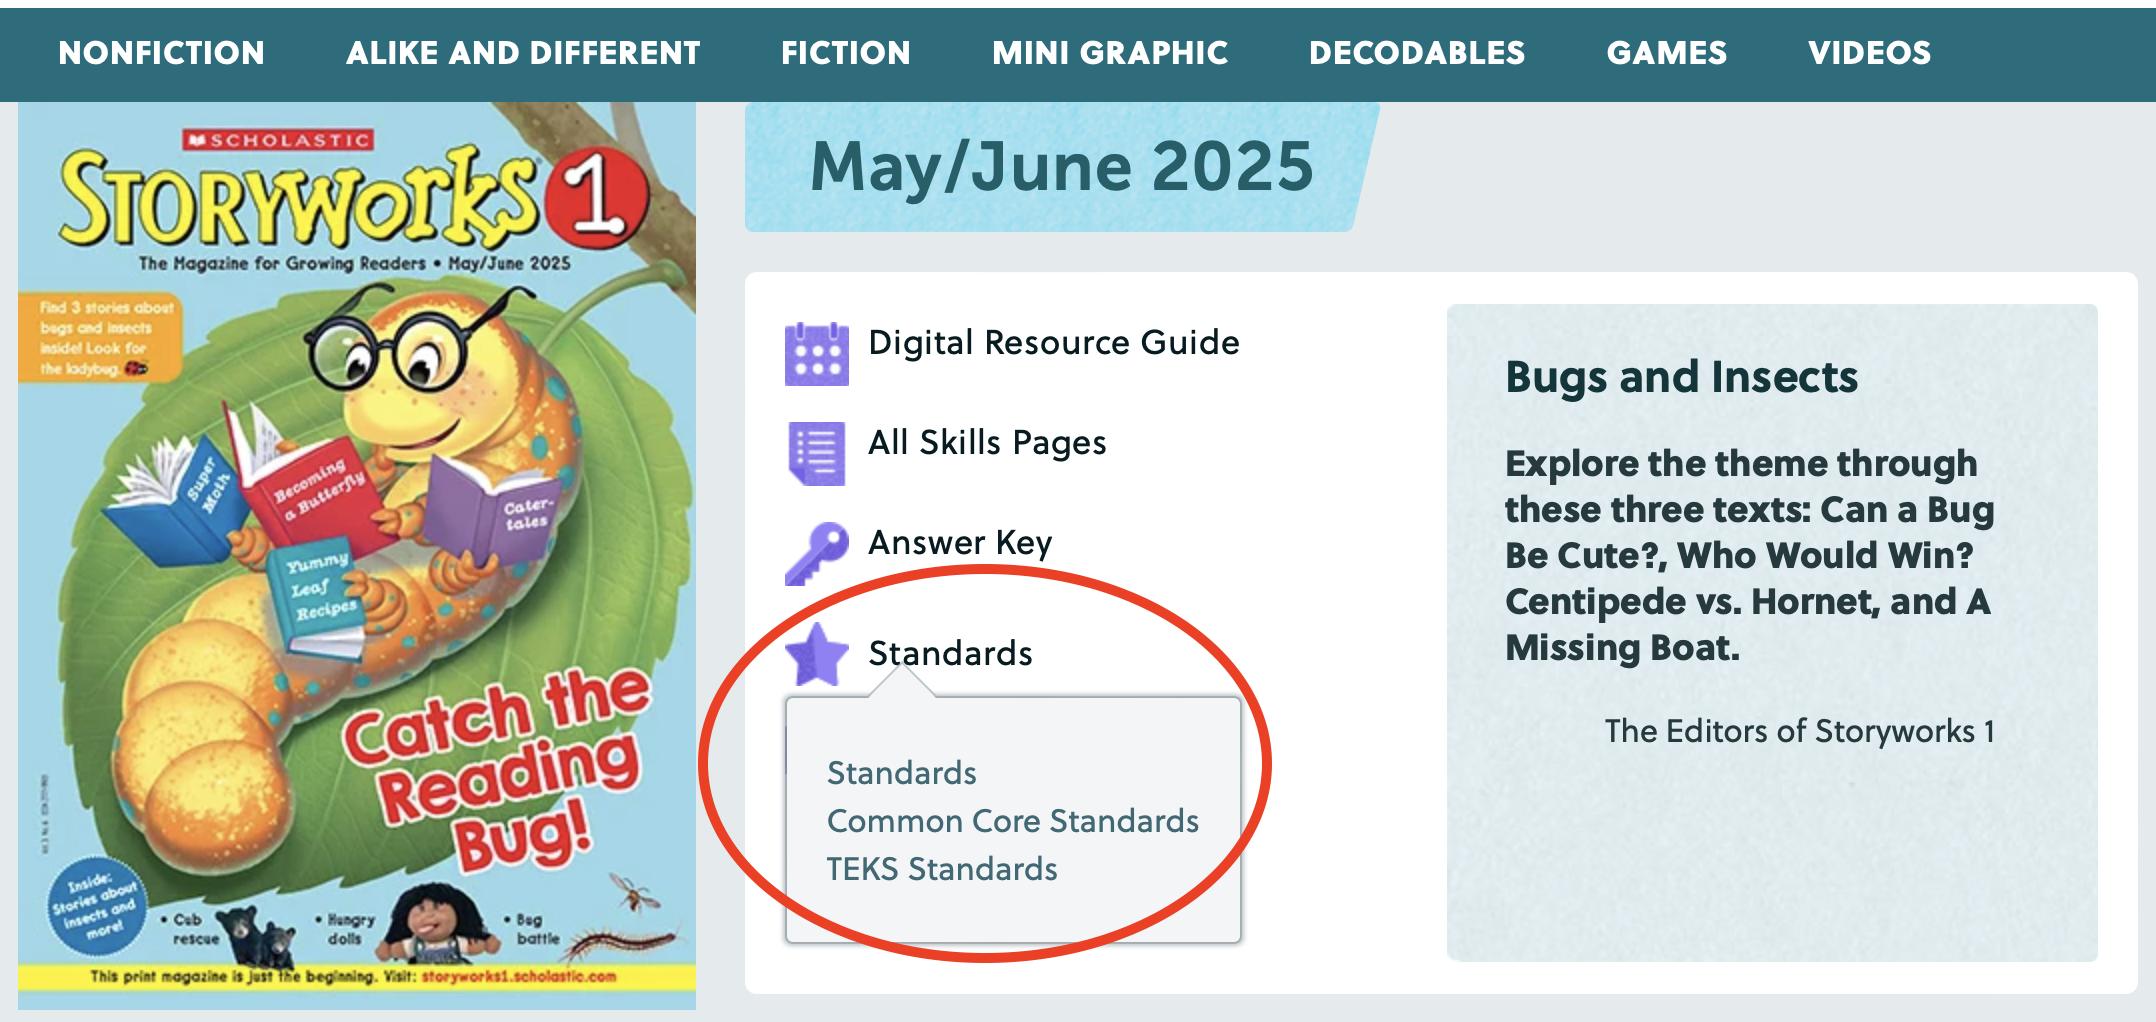Click the red Scholastic logo on the cover

(x=278, y=140)
